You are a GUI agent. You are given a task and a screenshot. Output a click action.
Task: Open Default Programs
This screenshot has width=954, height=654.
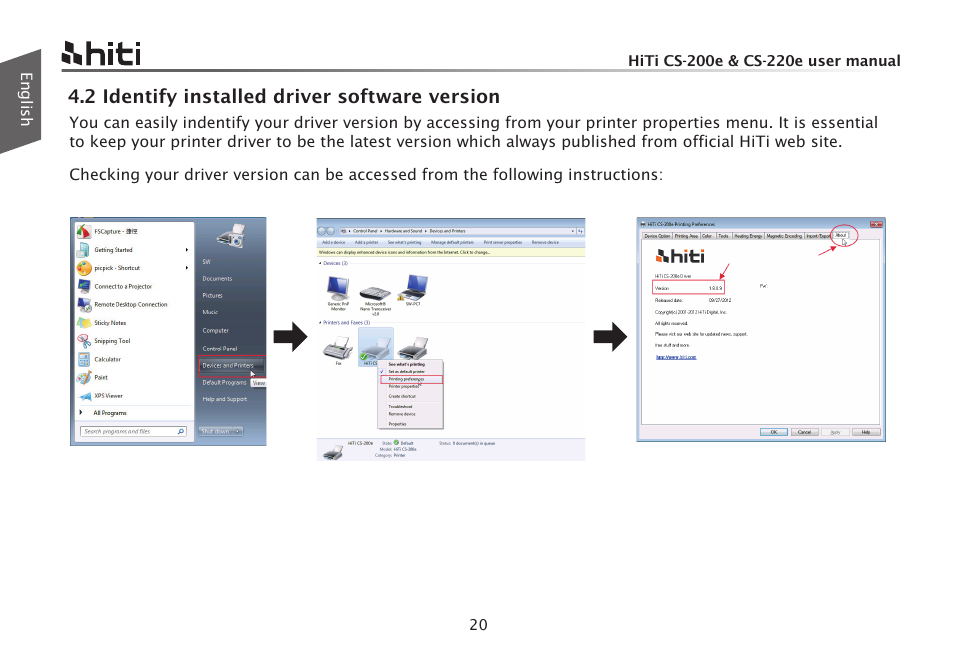[x=224, y=383]
